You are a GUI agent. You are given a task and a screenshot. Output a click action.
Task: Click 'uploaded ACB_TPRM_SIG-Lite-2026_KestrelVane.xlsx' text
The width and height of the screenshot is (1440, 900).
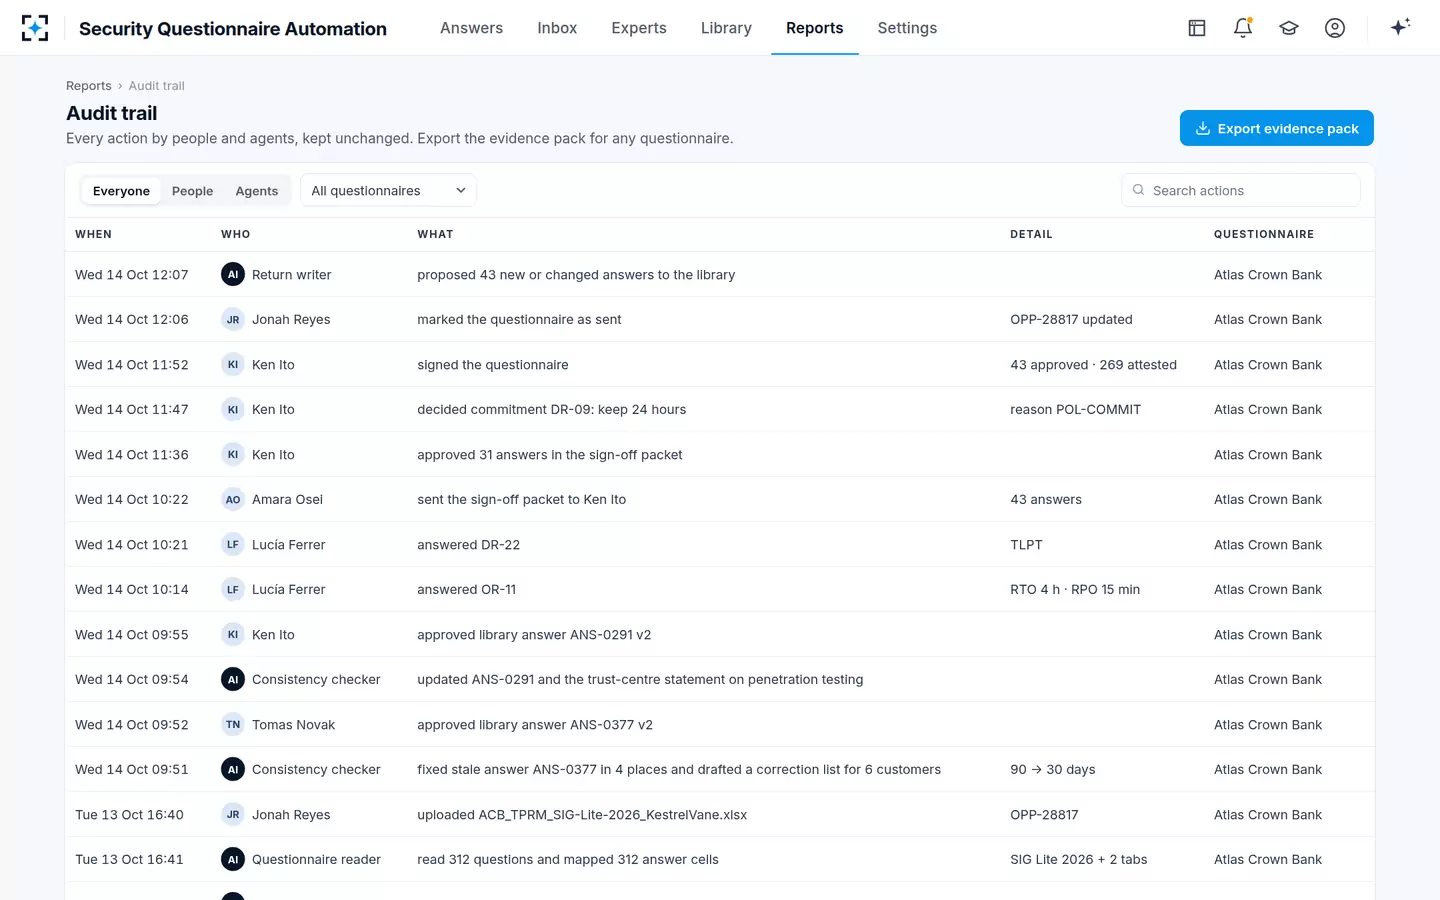[582, 815]
